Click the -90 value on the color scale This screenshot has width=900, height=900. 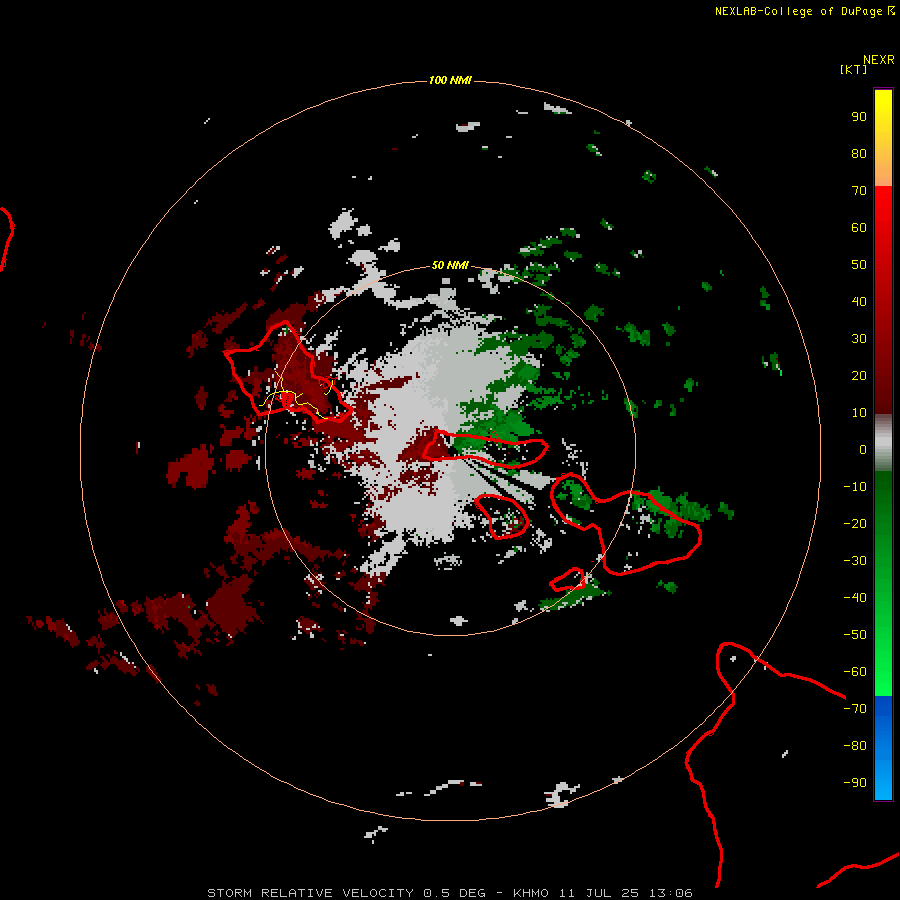pos(855,783)
